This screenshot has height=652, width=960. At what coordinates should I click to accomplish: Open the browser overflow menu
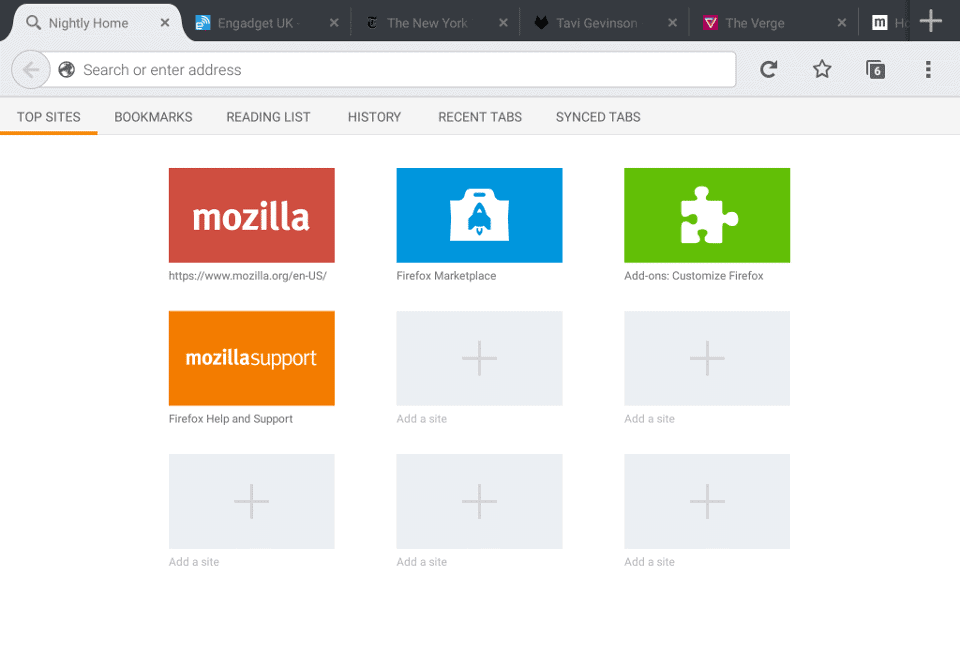tap(928, 69)
